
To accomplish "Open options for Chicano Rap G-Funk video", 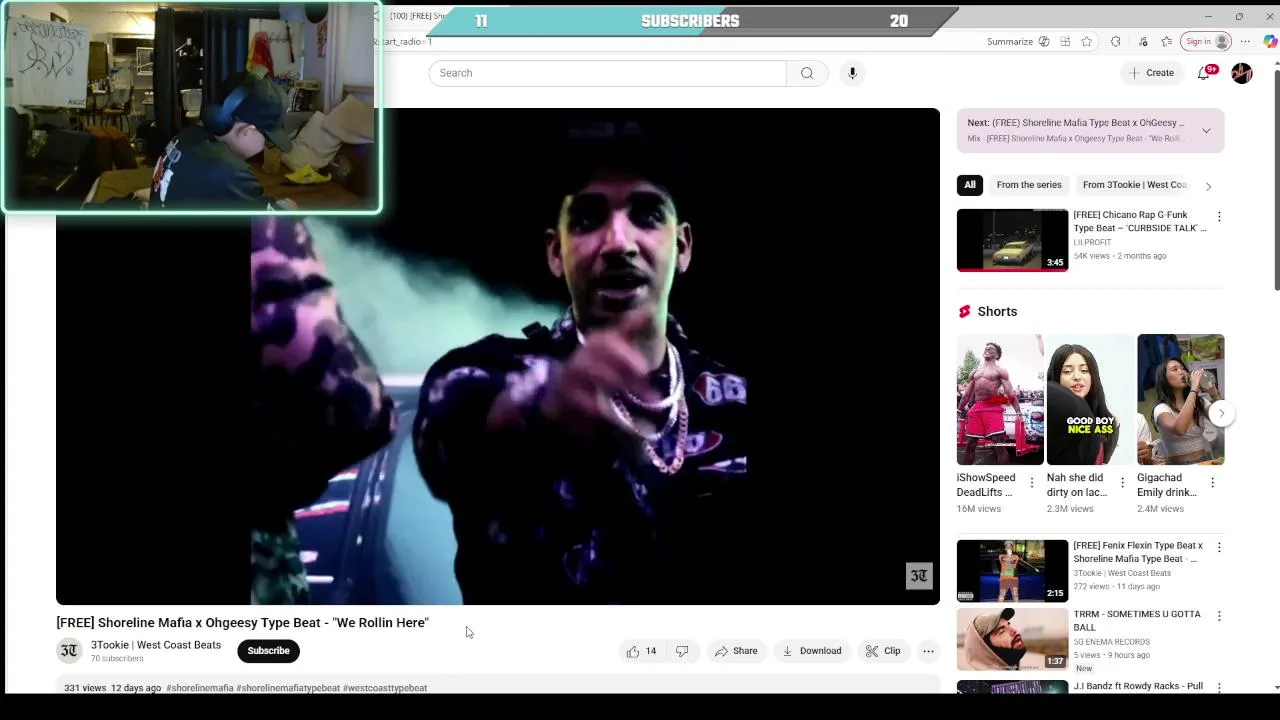I will 1218,217.
